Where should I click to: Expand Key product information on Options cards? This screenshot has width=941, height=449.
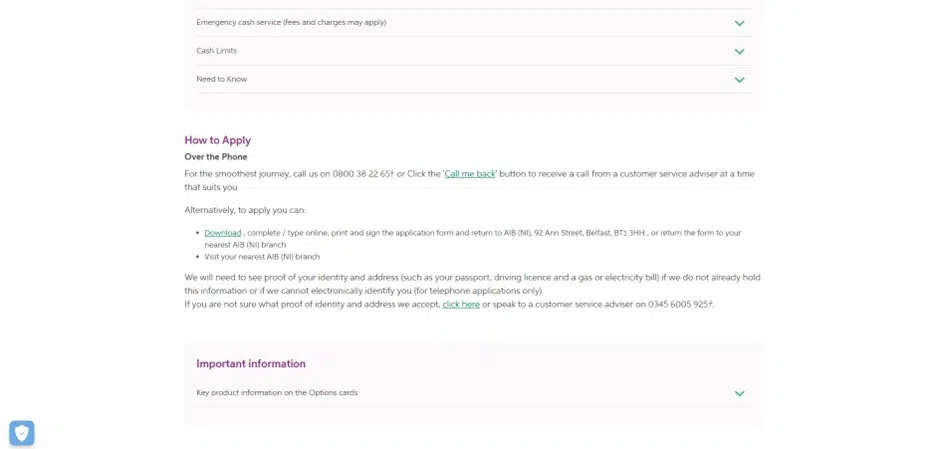(x=277, y=393)
